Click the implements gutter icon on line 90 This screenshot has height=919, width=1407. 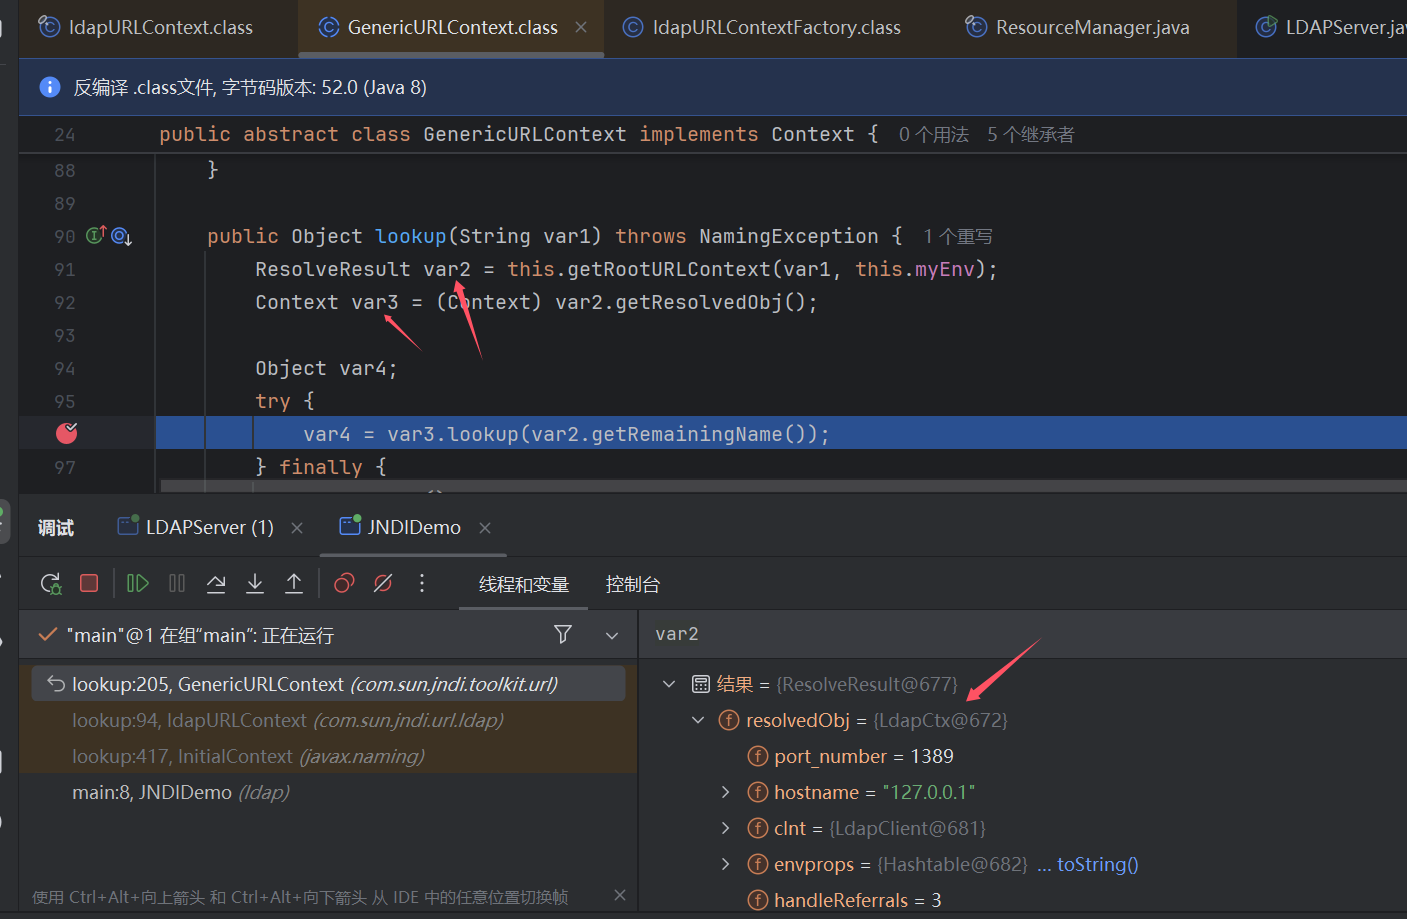click(x=96, y=235)
